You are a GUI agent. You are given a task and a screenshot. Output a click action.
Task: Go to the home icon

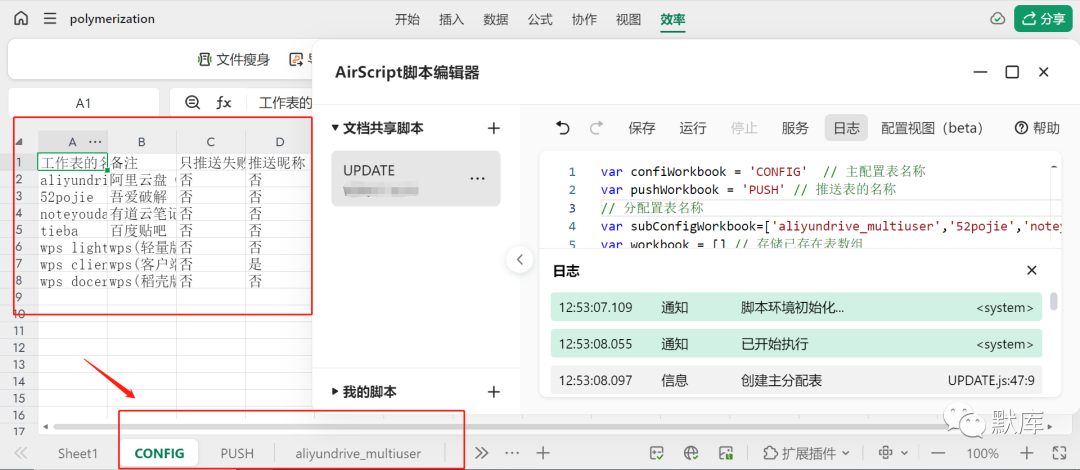point(21,19)
